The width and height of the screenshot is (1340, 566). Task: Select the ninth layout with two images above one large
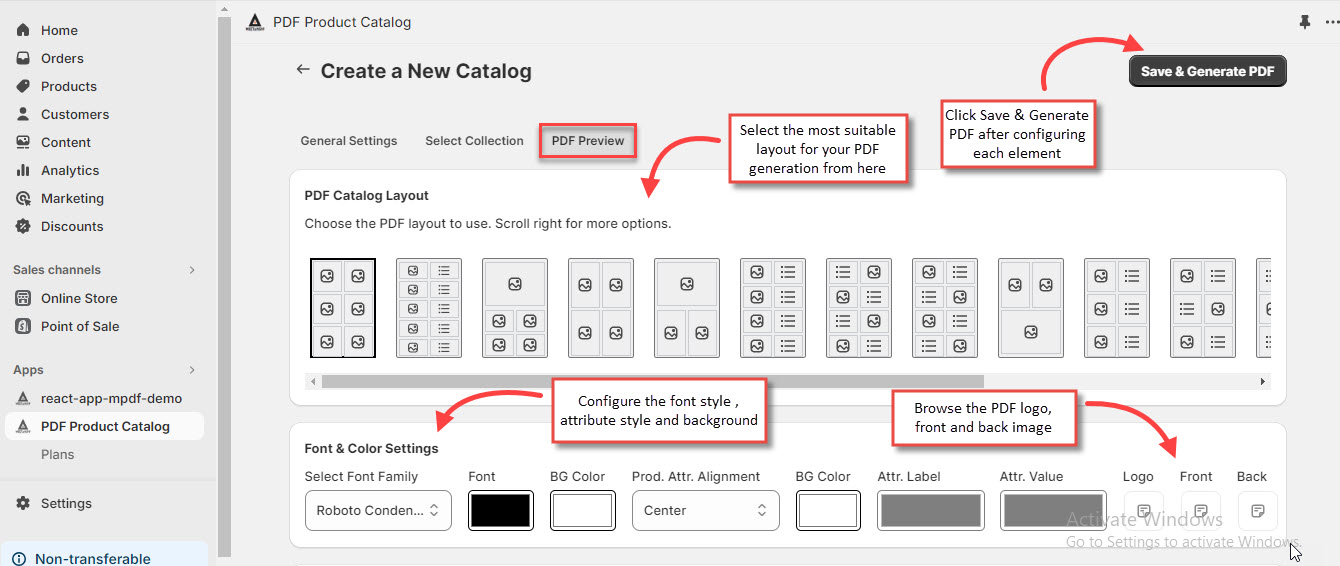point(1031,308)
